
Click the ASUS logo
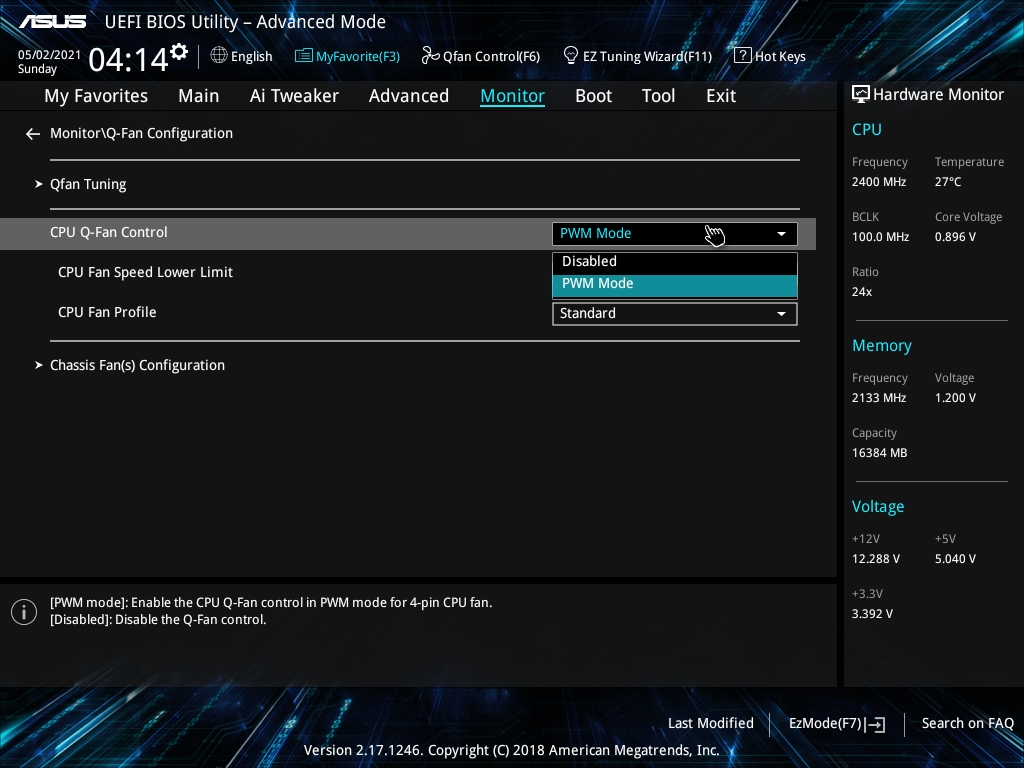coord(52,22)
